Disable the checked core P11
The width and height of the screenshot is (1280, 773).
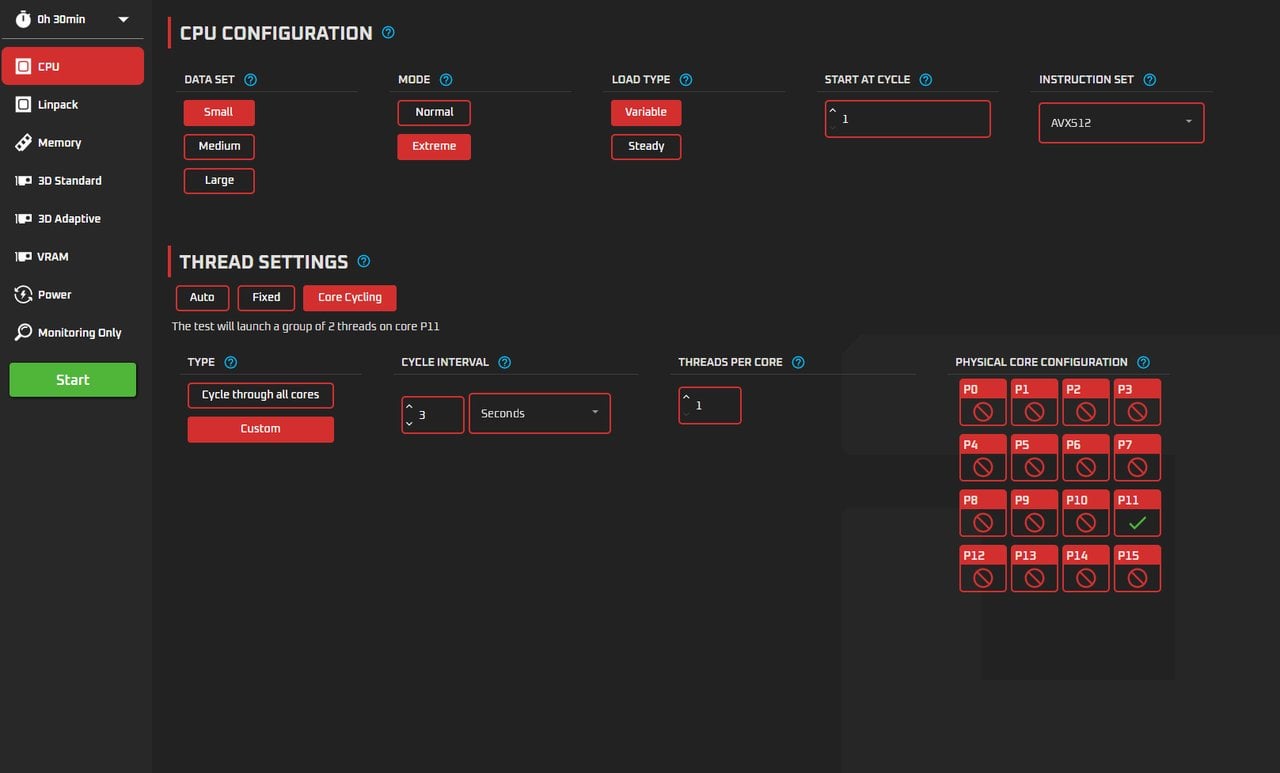[1137, 513]
